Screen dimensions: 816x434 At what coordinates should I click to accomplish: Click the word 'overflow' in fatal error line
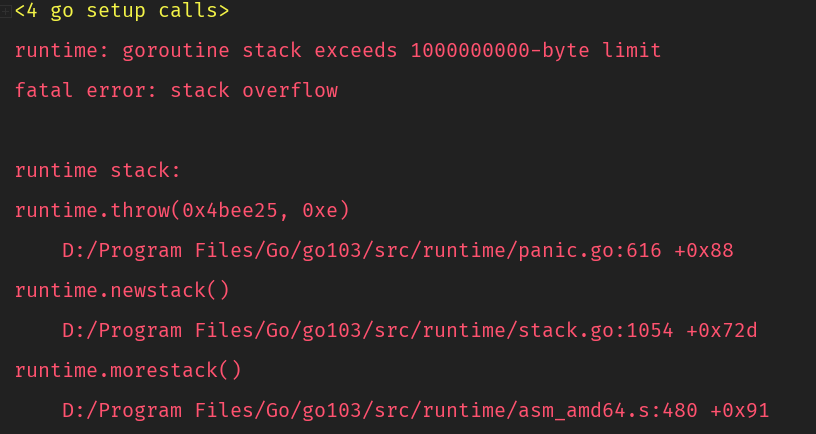[290, 91]
